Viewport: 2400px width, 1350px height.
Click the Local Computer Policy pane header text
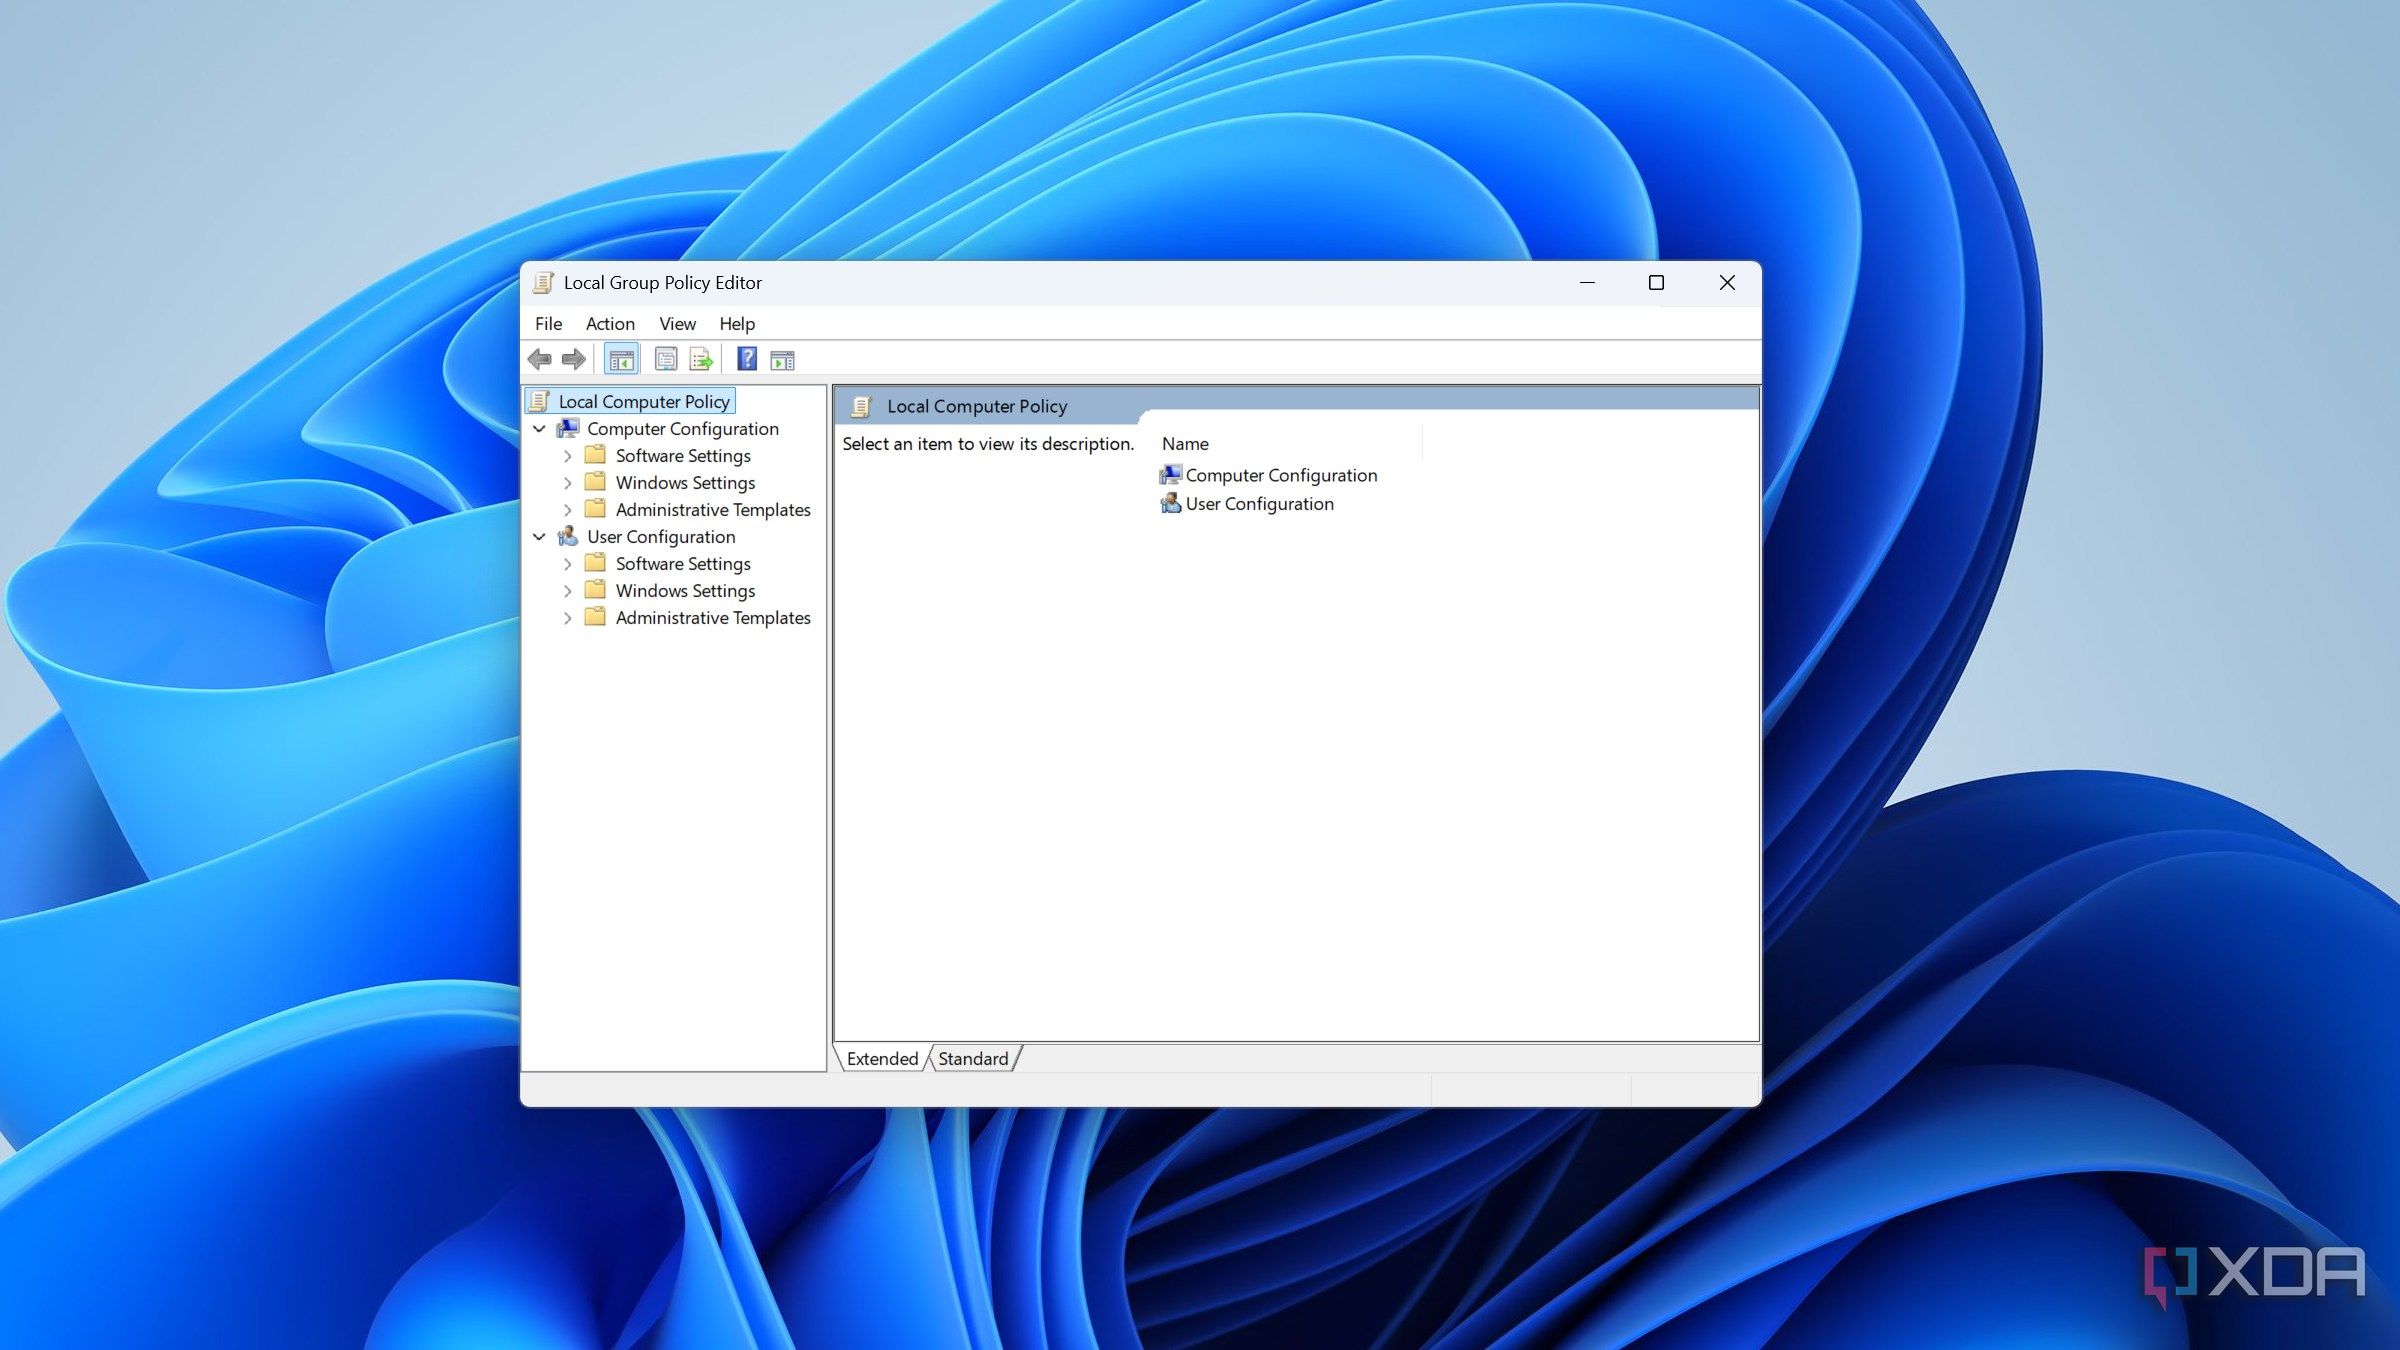pyautogui.click(x=977, y=406)
